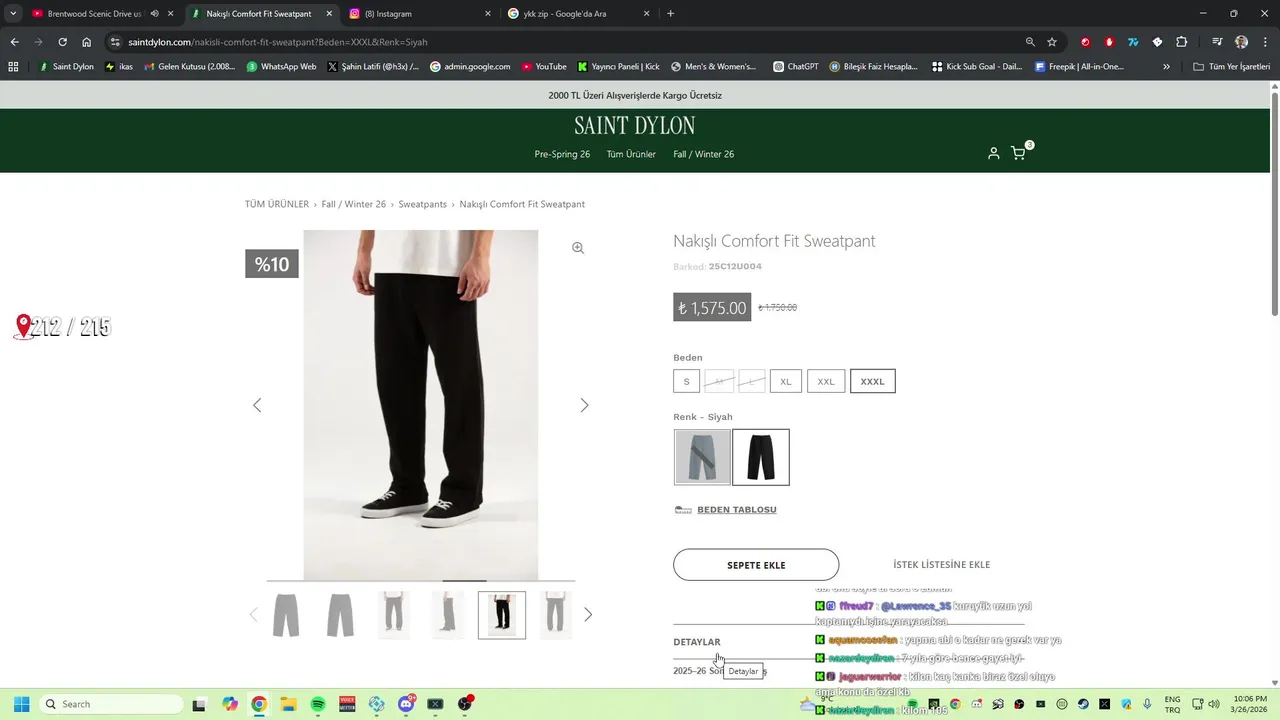Click Chrome icon in taskbar
1280x720 pixels.
(259, 704)
